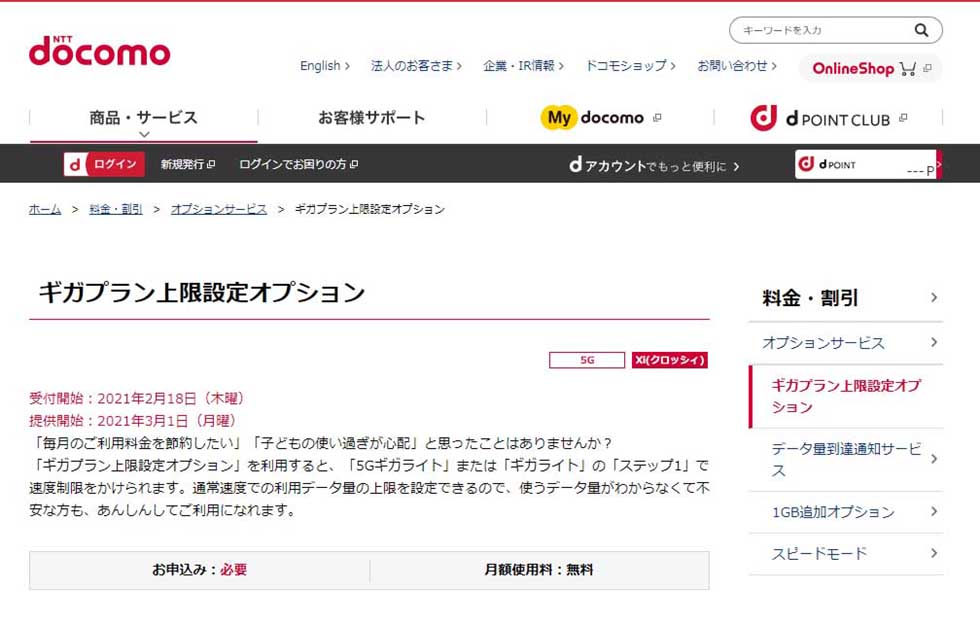Screen dimensions: 980x624
Task: Open お問い合わせ link
Action: coord(737,66)
